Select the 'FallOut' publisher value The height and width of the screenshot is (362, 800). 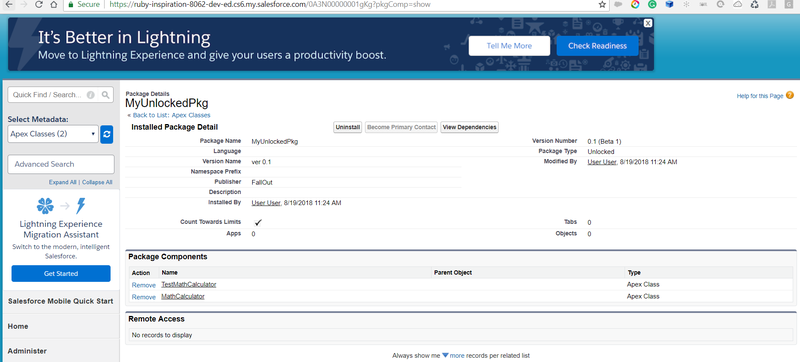262,182
